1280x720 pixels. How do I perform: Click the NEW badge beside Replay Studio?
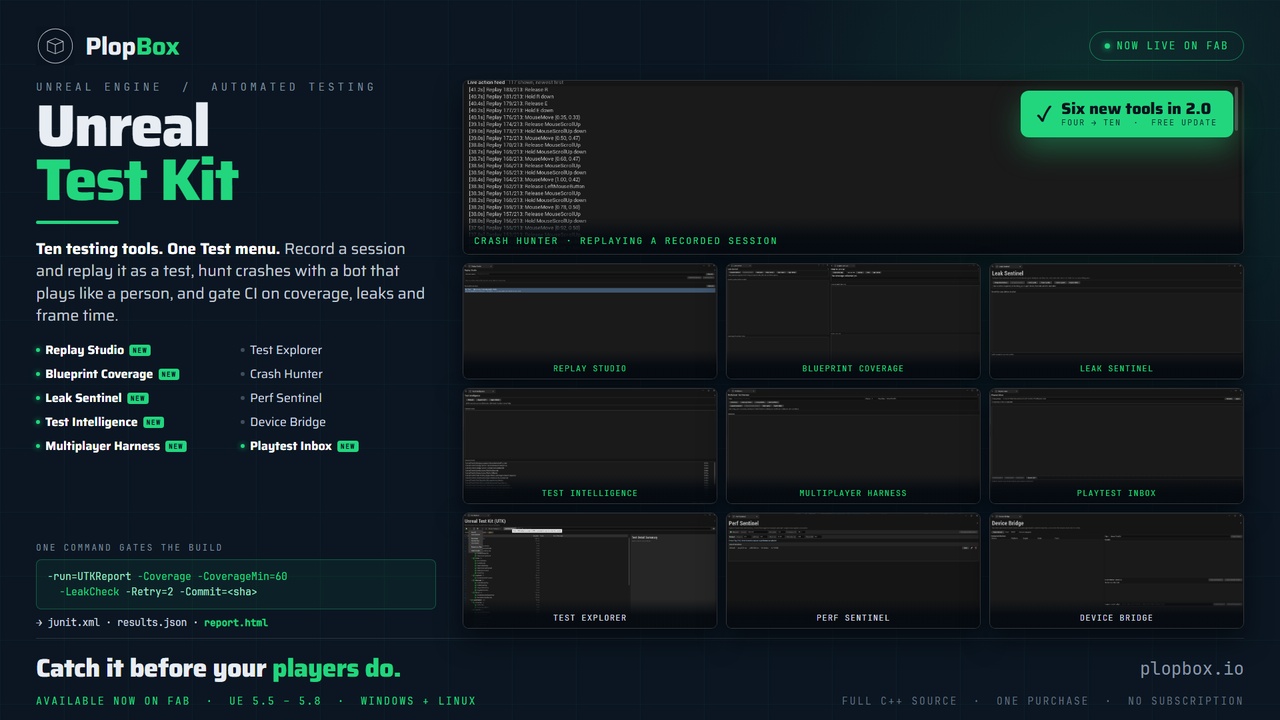pyautogui.click(x=140, y=350)
